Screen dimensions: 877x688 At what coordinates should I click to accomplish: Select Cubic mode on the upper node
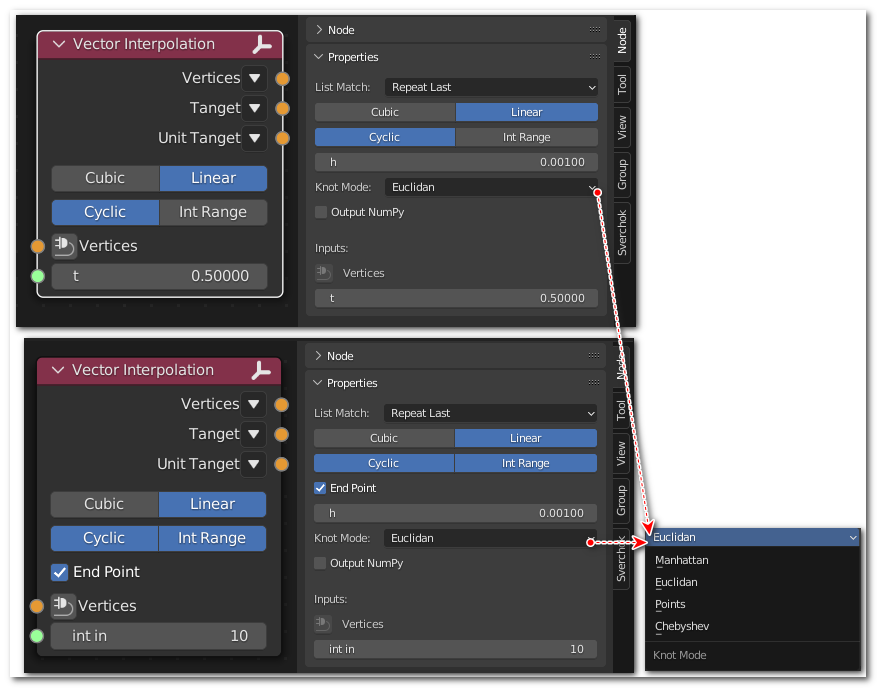click(x=106, y=178)
